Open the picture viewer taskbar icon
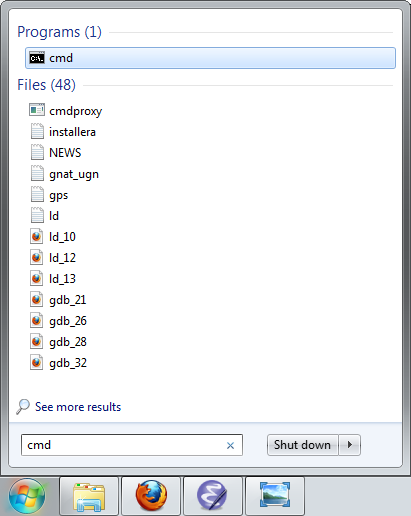Screen dimensions: 411x516 pyautogui.click(x=275, y=496)
